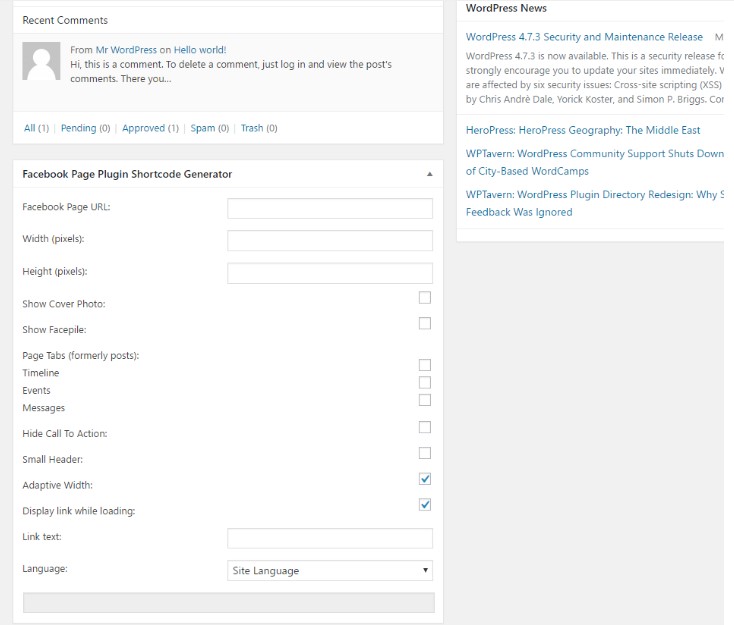Collapse the Facebook Page Plugin panel
Image resolution: width=734 pixels, height=625 pixels.
click(430, 174)
